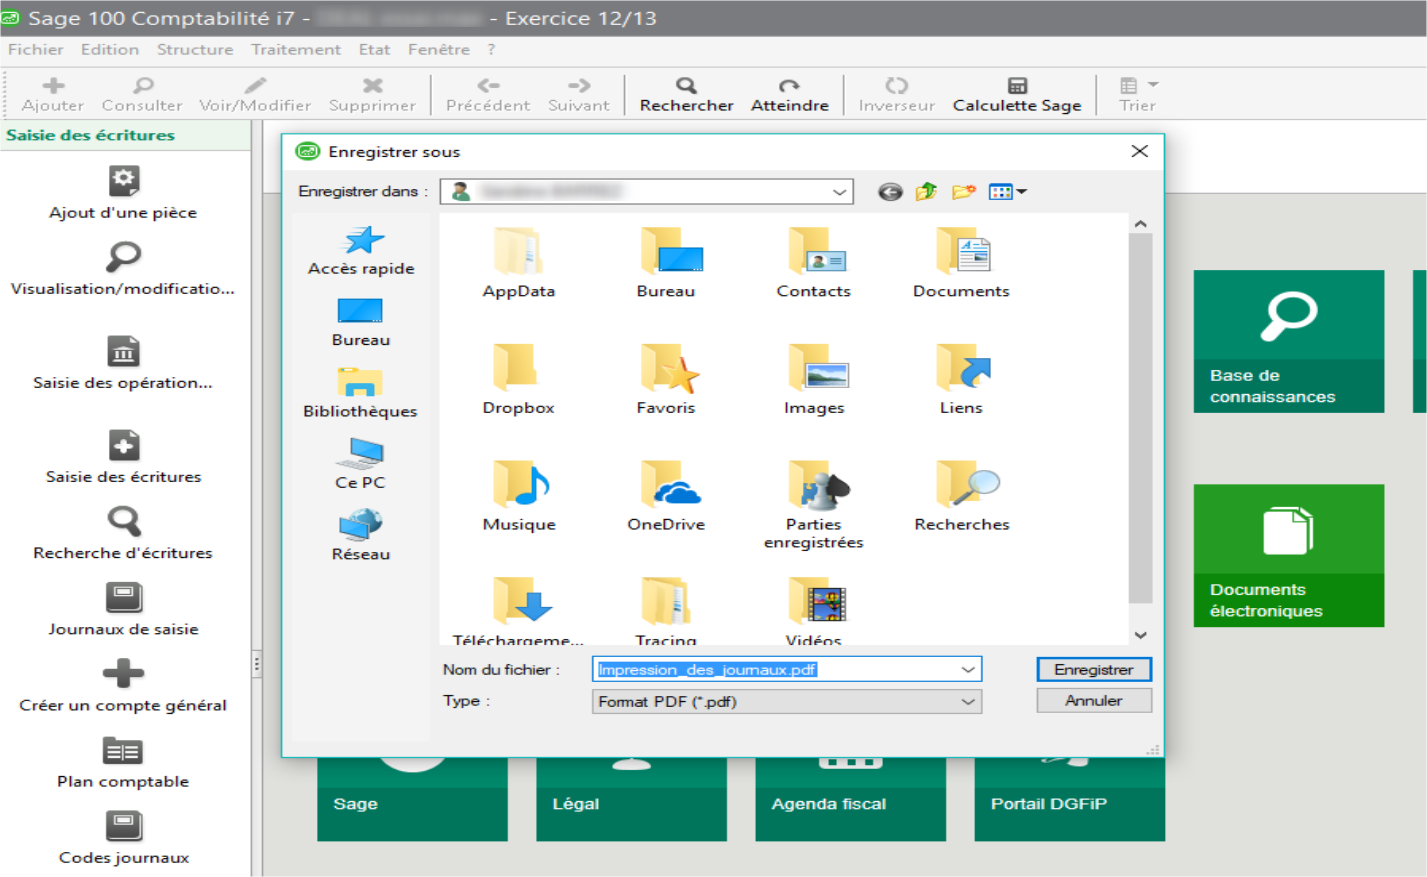Expand the Enregistrer dans location dropdown
Viewport: 1427px width, 877px height.
click(x=839, y=192)
